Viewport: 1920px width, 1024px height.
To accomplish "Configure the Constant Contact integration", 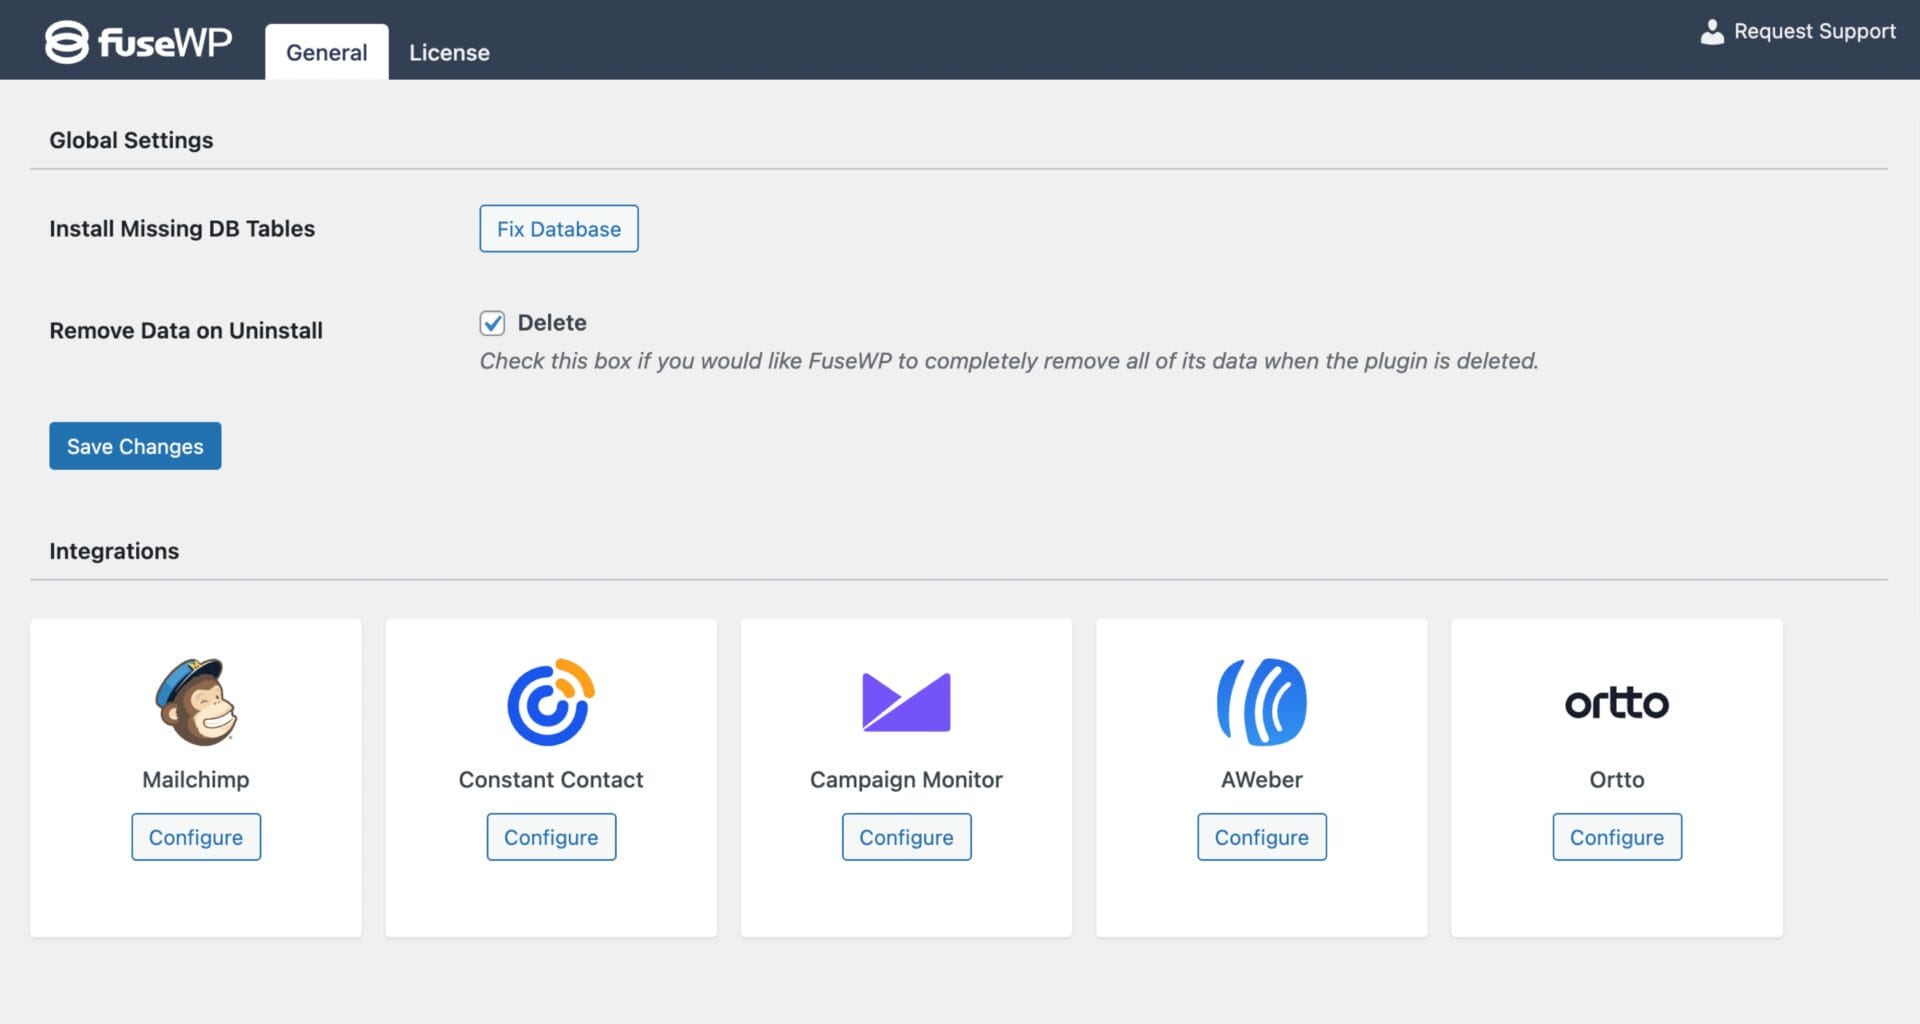I will pos(551,837).
